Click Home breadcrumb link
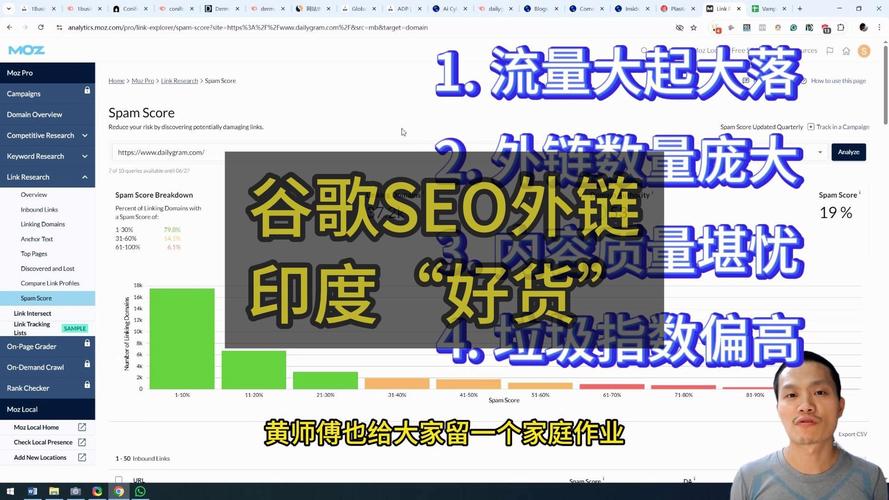This screenshot has width=889, height=500. click(x=116, y=80)
